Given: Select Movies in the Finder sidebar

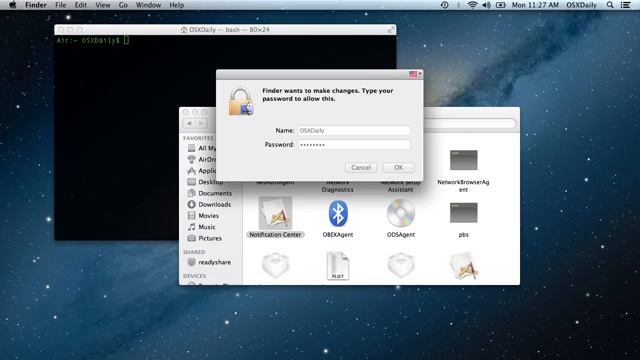Looking at the screenshot, I should pos(203,216).
